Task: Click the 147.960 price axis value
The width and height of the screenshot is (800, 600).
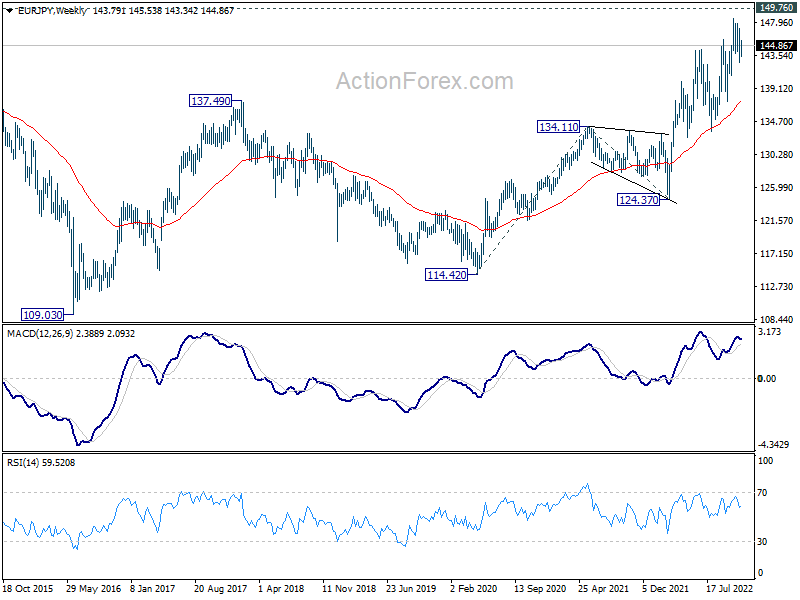Action: click(777, 22)
